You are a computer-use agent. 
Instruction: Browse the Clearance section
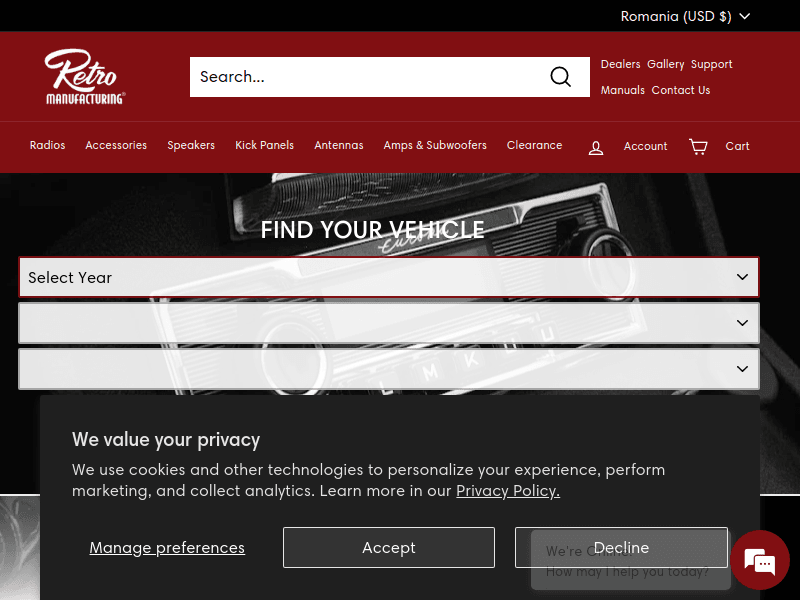coord(534,145)
